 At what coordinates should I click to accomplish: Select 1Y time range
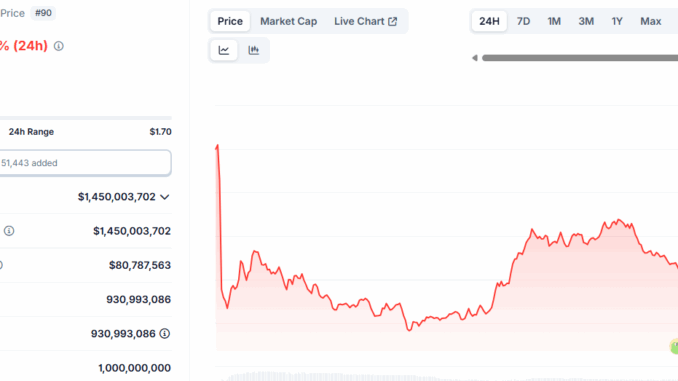(617, 21)
